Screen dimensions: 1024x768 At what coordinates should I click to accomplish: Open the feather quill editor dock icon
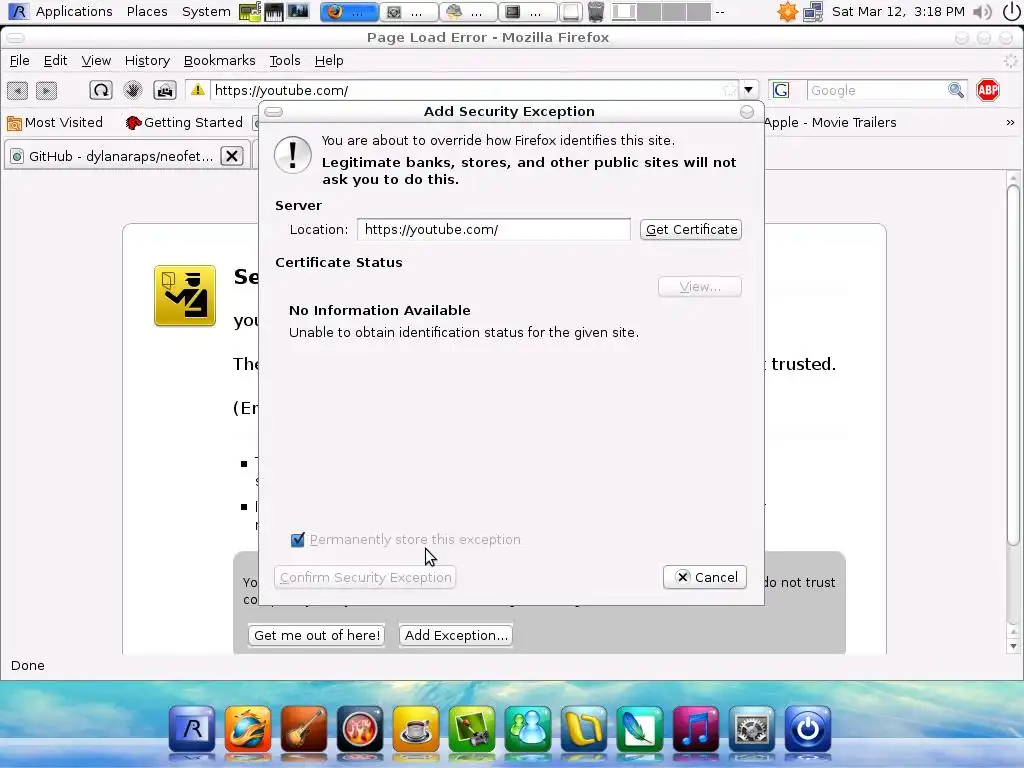(639, 728)
